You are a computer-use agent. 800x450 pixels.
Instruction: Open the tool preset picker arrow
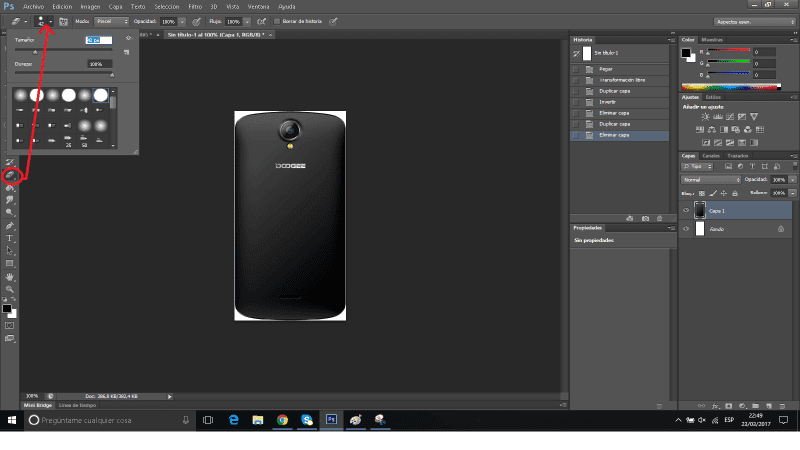pos(26,21)
